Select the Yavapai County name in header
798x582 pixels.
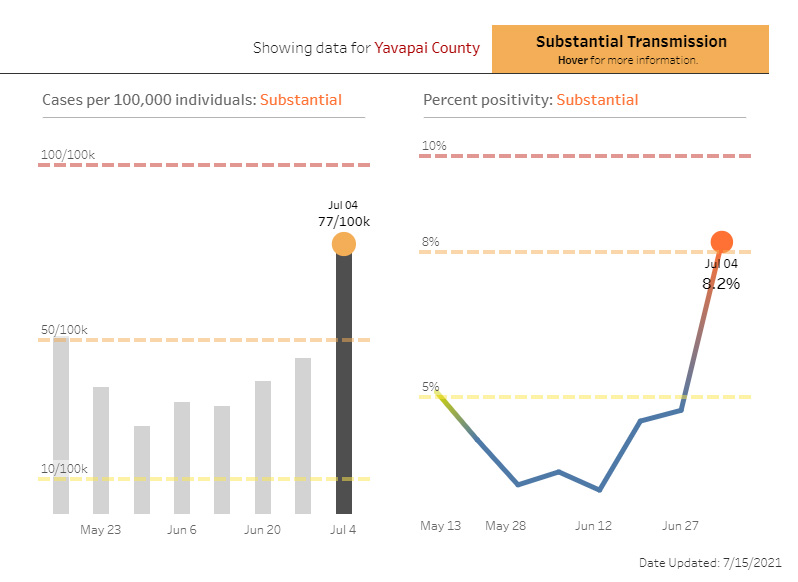tap(427, 48)
